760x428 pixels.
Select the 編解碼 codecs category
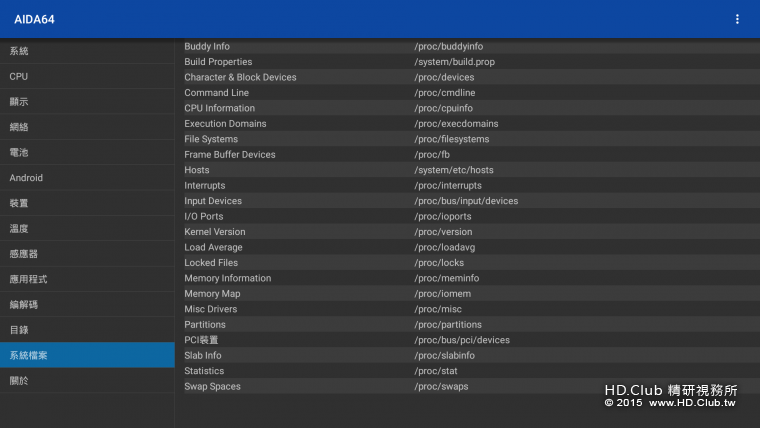coord(24,304)
